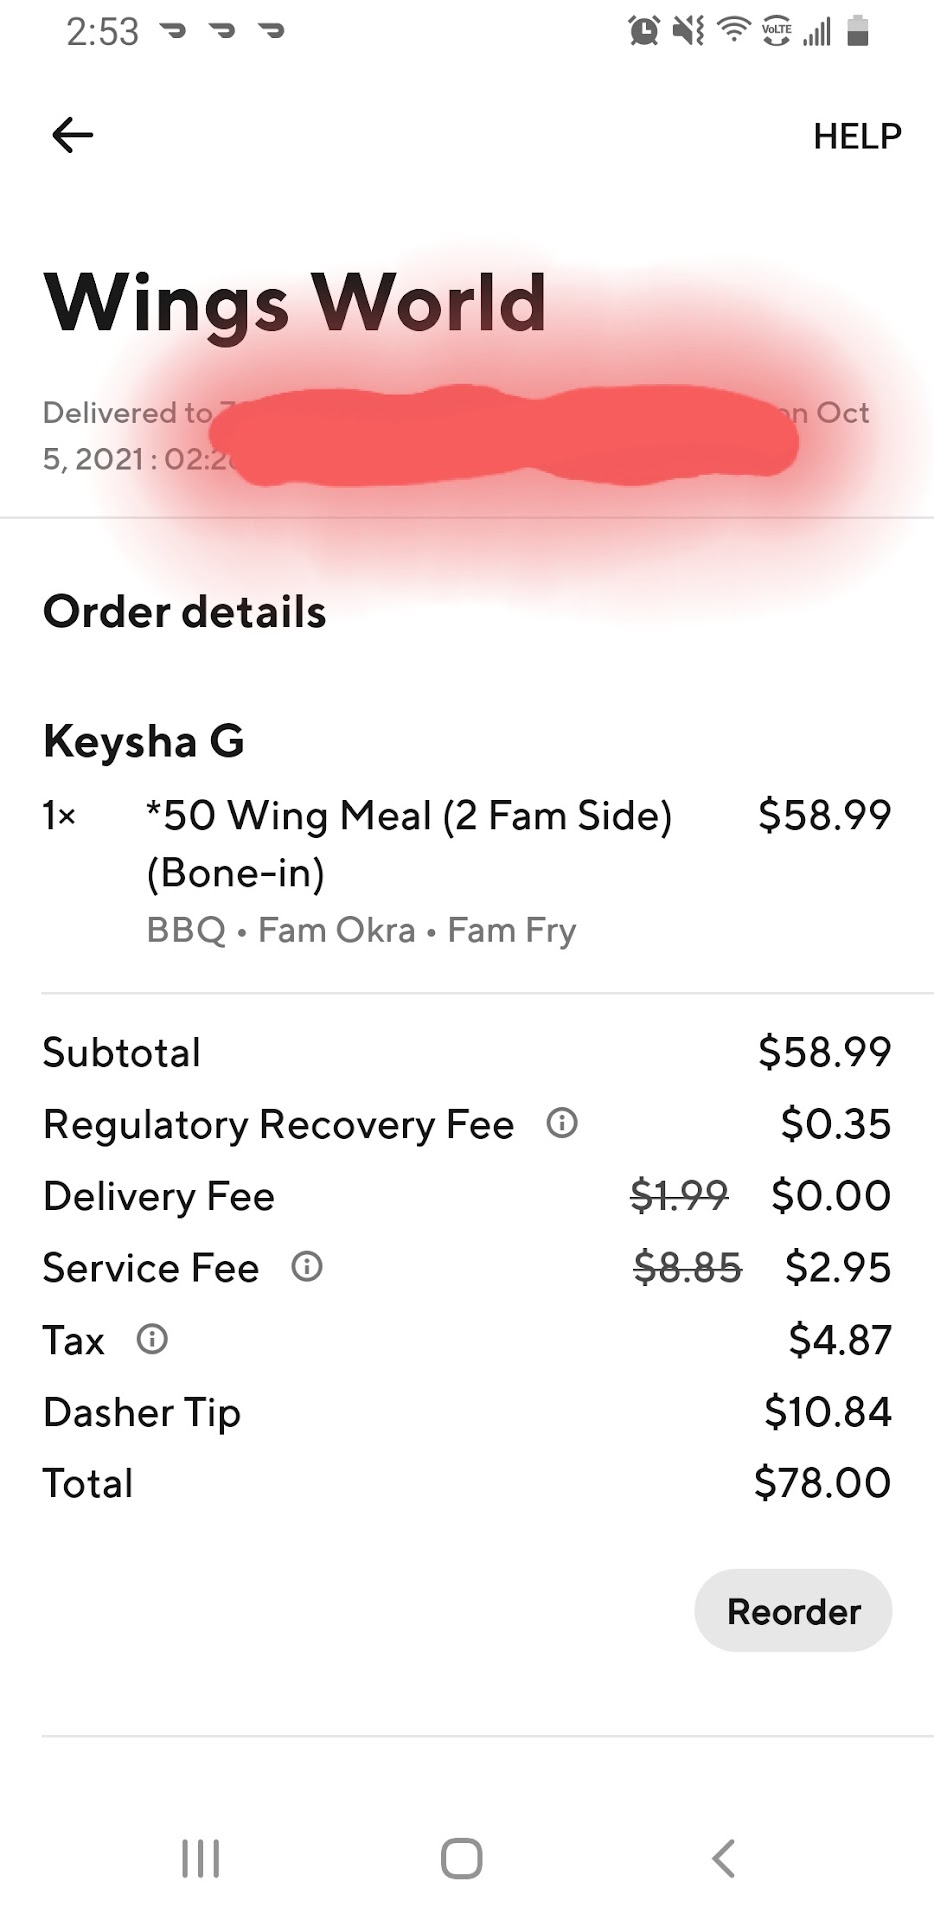Tap the alarm icon in status bar
The width and height of the screenshot is (934, 1920).
pyautogui.click(x=644, y=32)
